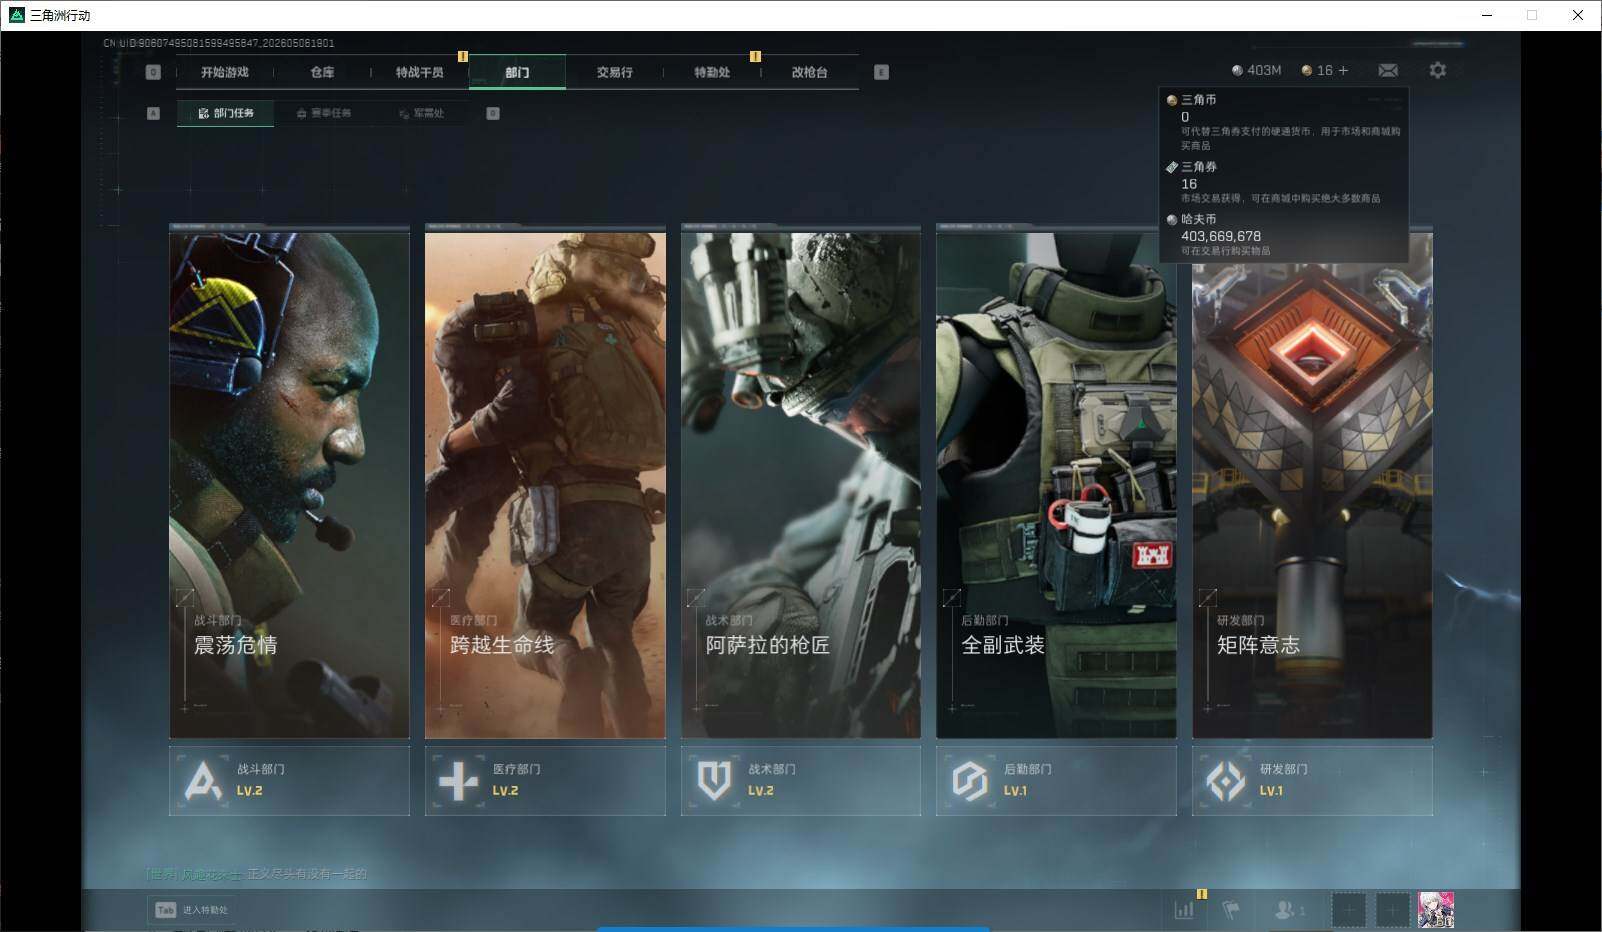The width and height of the screenshot is (1602, 932).
Task: Click the 研发部门 diamond emblem icon
Action: click(1226, 781)
